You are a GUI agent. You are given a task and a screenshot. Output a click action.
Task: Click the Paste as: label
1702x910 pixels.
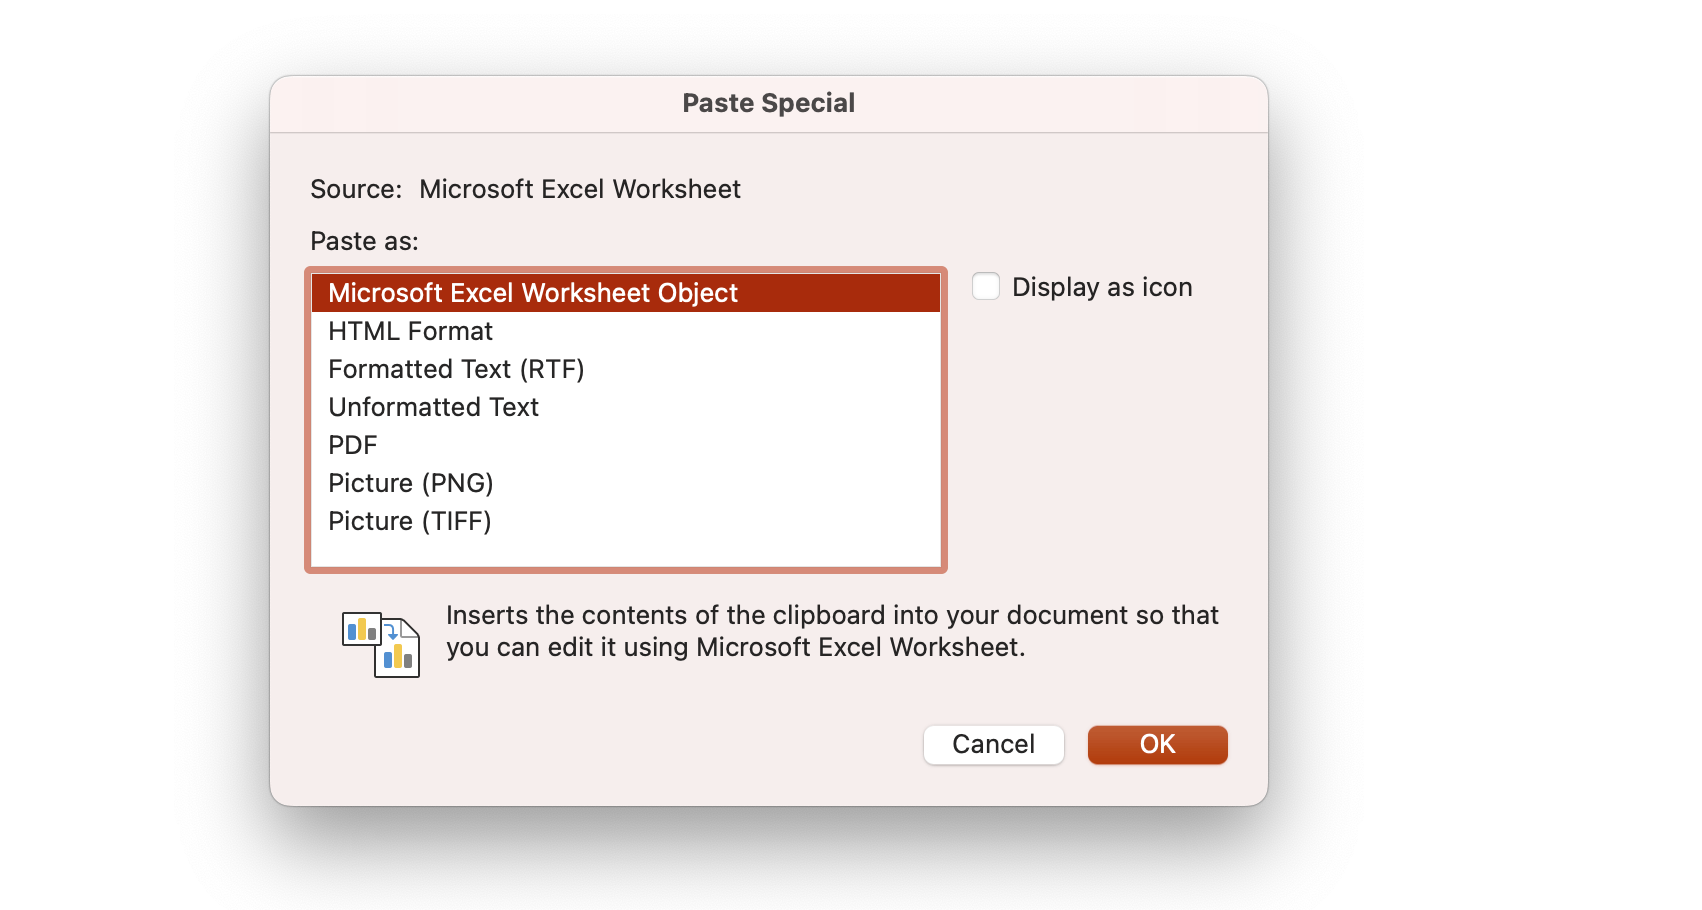click(x=364, y=241)
